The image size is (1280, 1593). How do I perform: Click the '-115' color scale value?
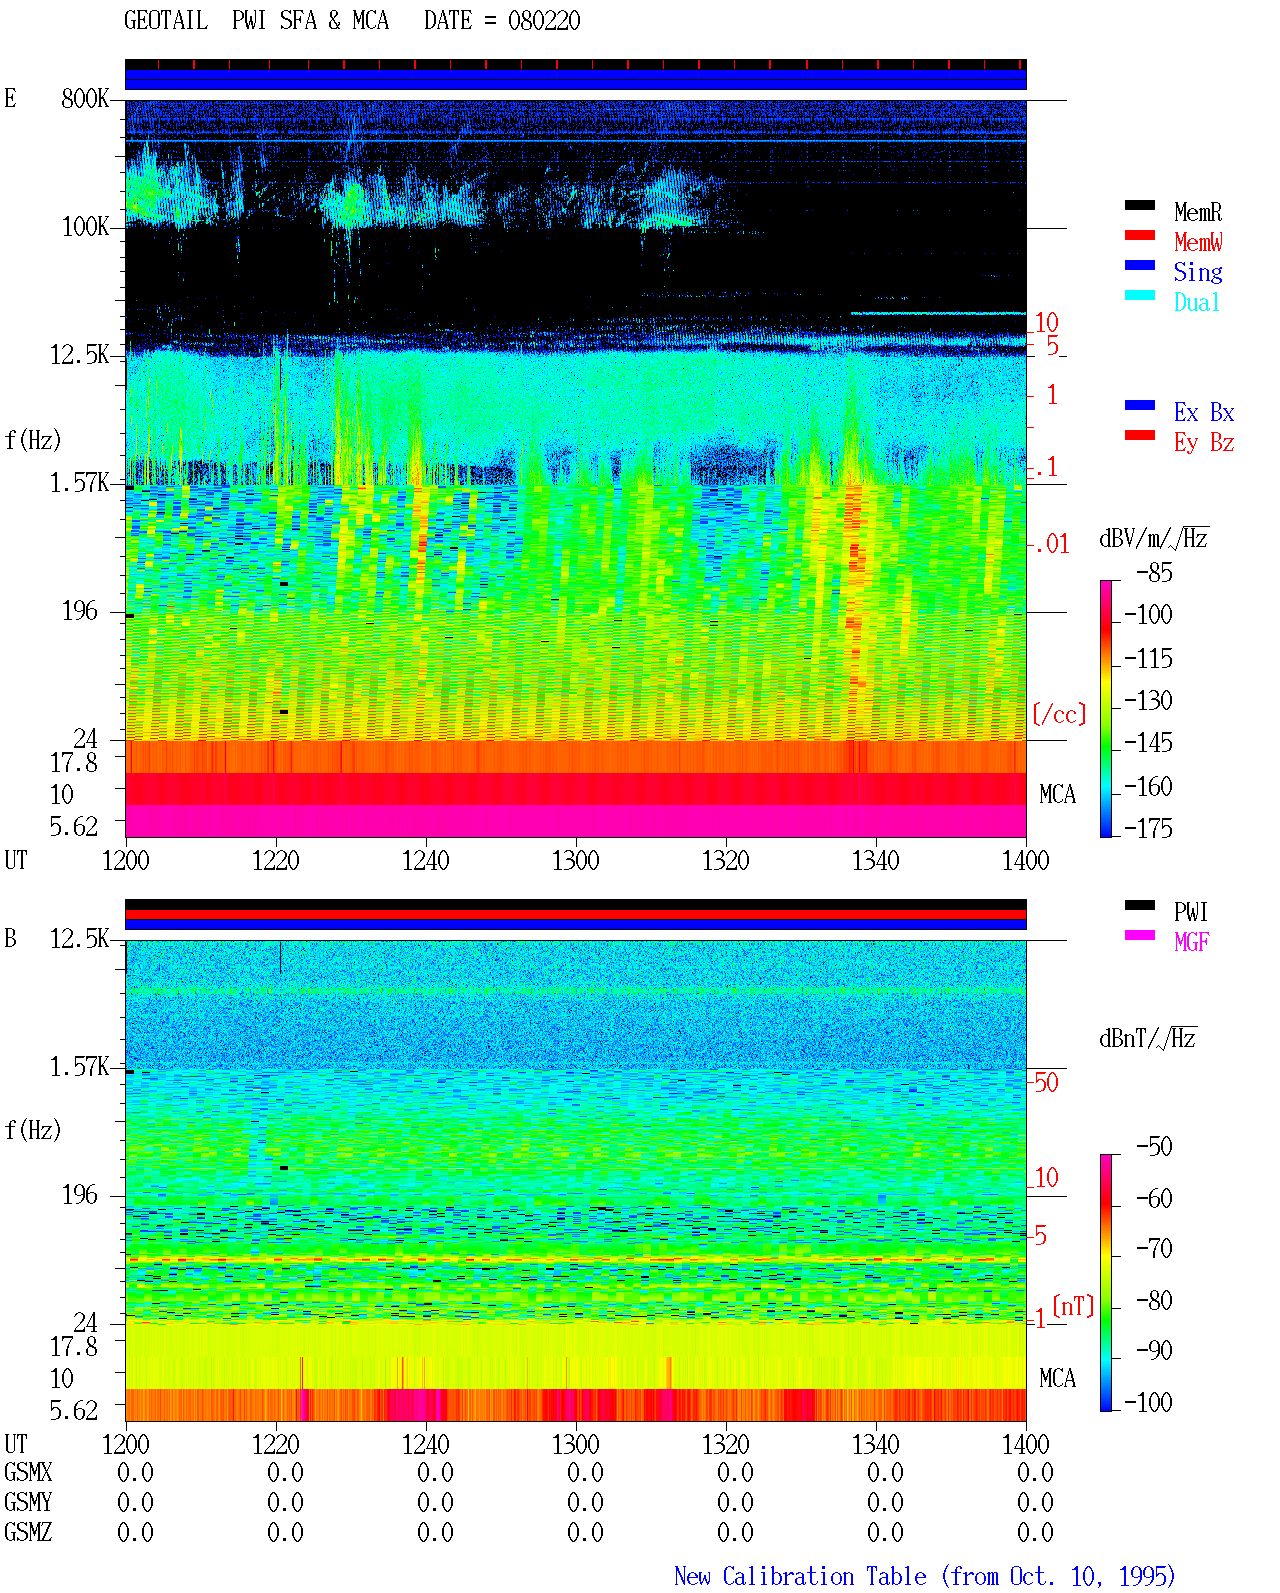click(x=1148, y=658)
